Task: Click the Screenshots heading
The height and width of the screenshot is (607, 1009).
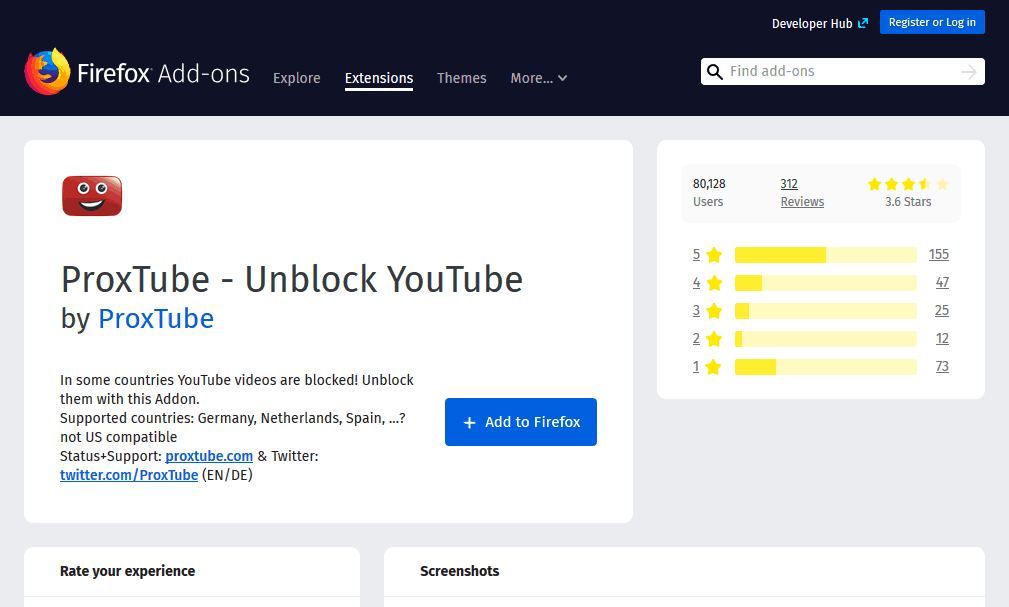Action: (x=459, y=571)
